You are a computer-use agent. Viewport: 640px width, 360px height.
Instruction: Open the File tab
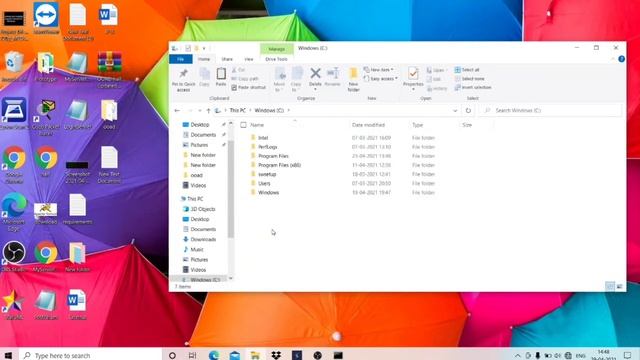[x=180, y=59]
